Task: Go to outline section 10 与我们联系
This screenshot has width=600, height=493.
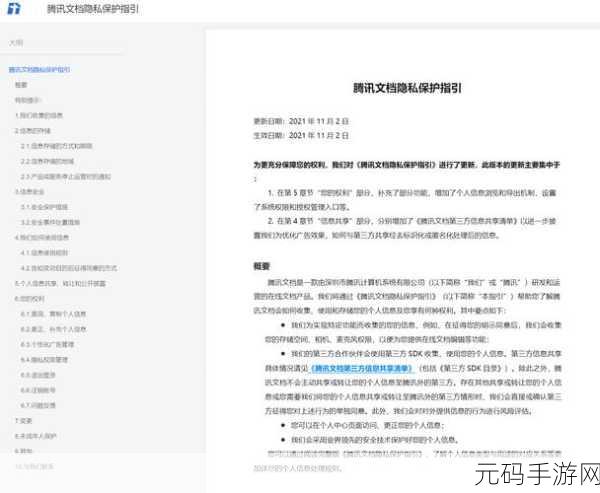Action: coord(34,467)
